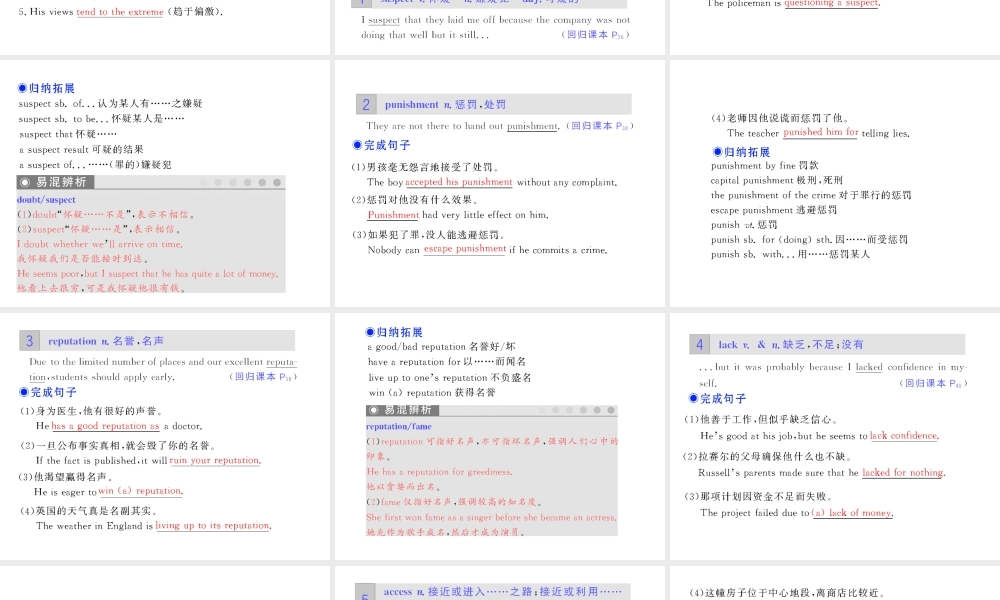Click the 'reputation/fame' blue title
The height and width of the screenshot is (600, 1000).
click(399, 426)
